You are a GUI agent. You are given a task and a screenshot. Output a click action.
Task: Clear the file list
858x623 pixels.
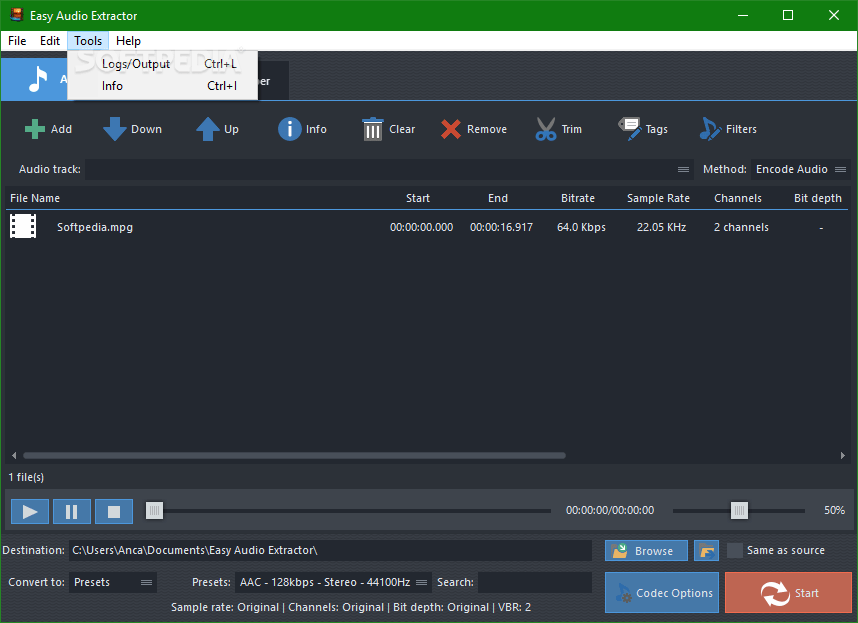[388, 128]
